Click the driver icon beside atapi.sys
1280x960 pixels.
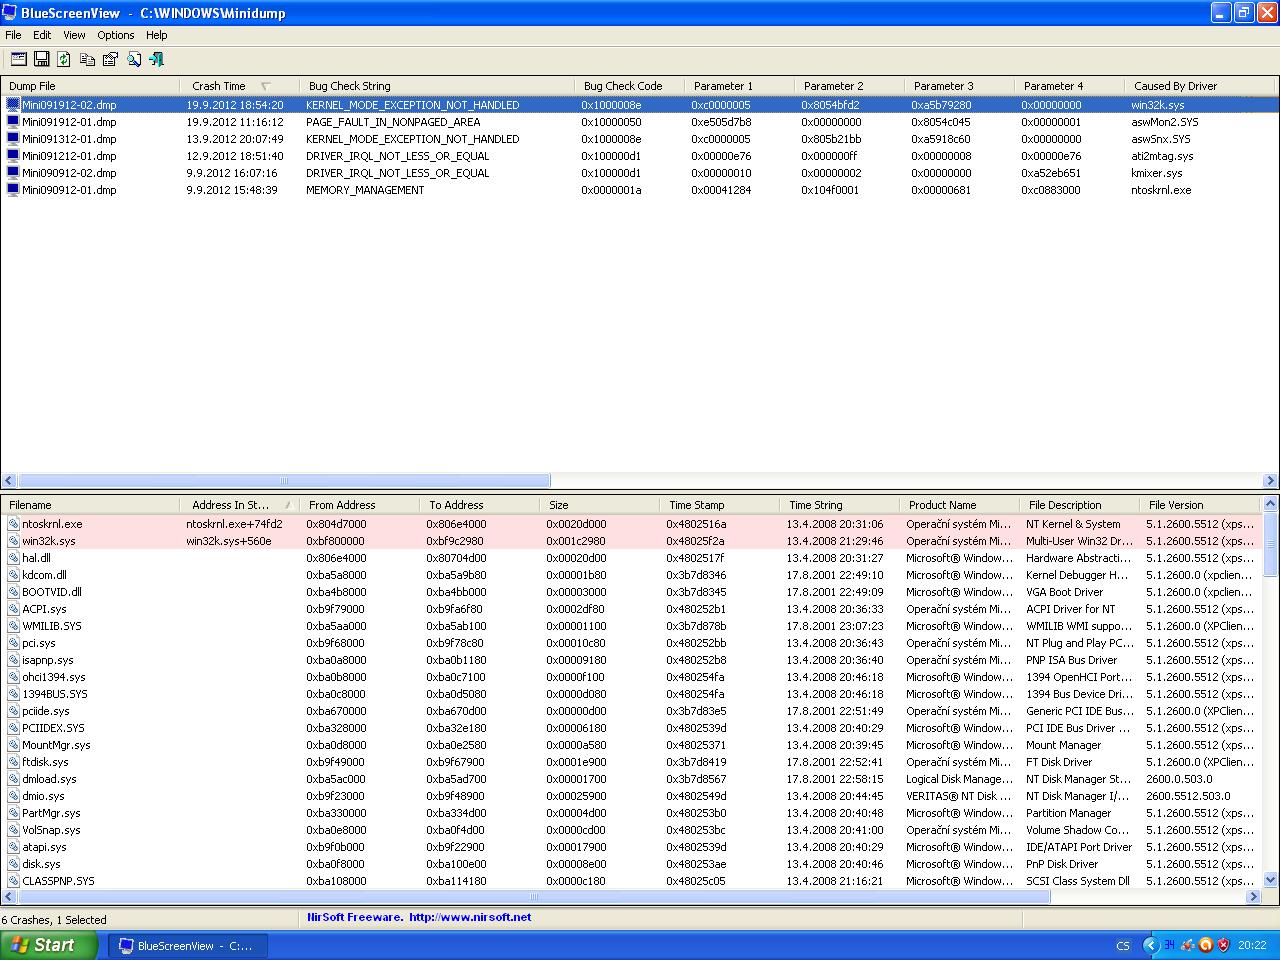[13, 847]
